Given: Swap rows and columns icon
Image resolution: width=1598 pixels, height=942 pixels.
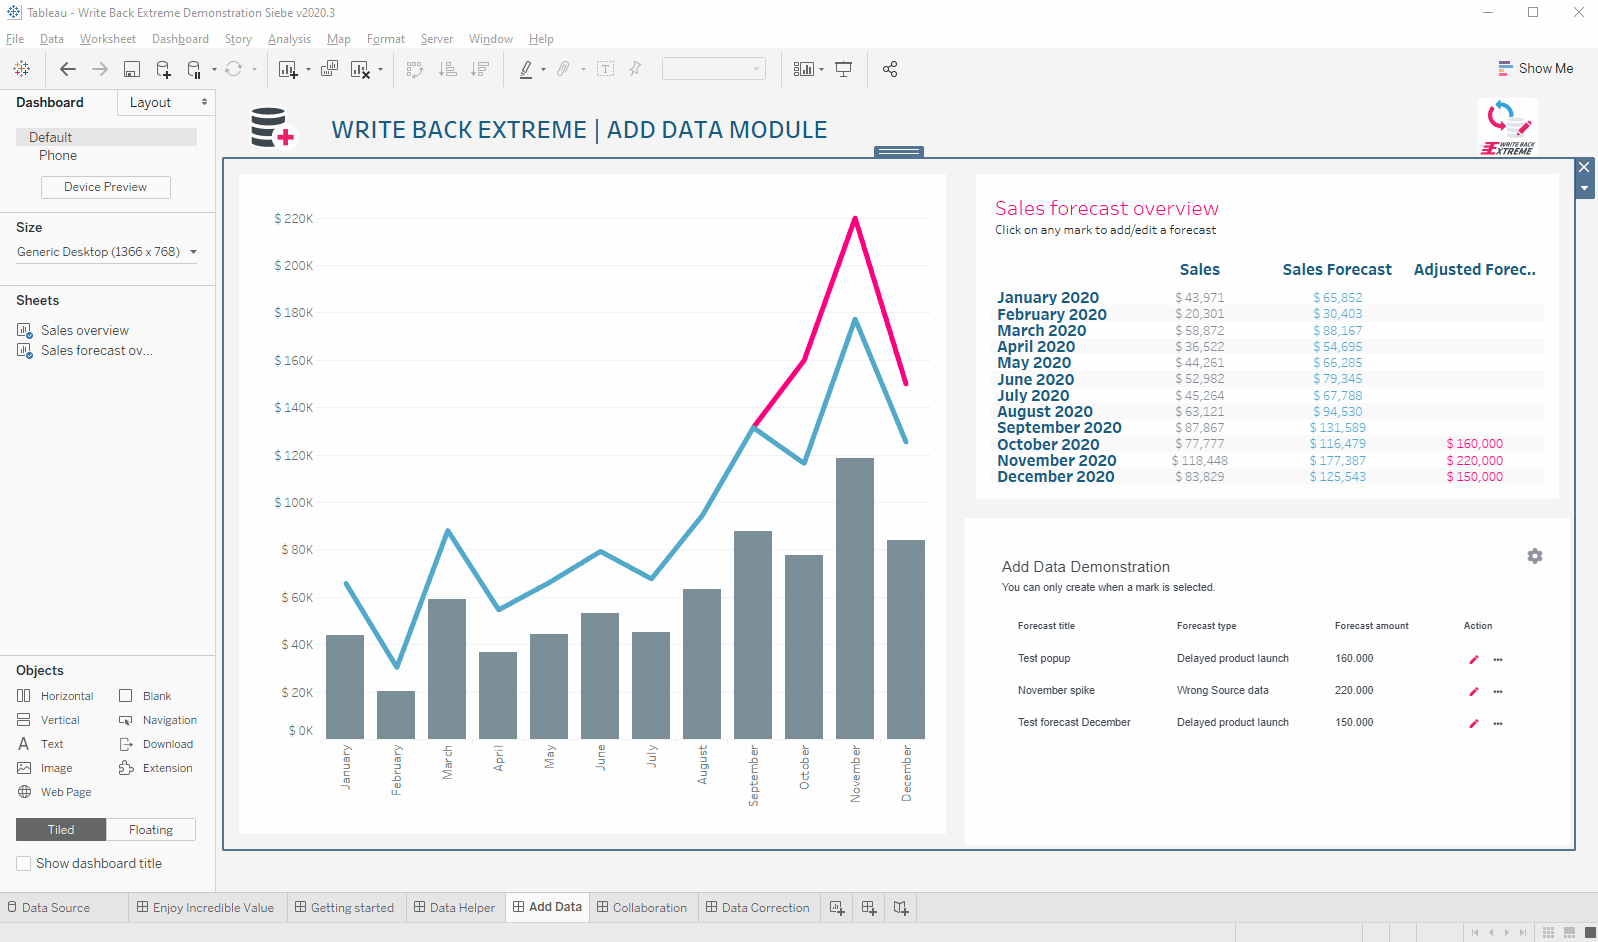Looking at the screenshot, I should 415,69.
